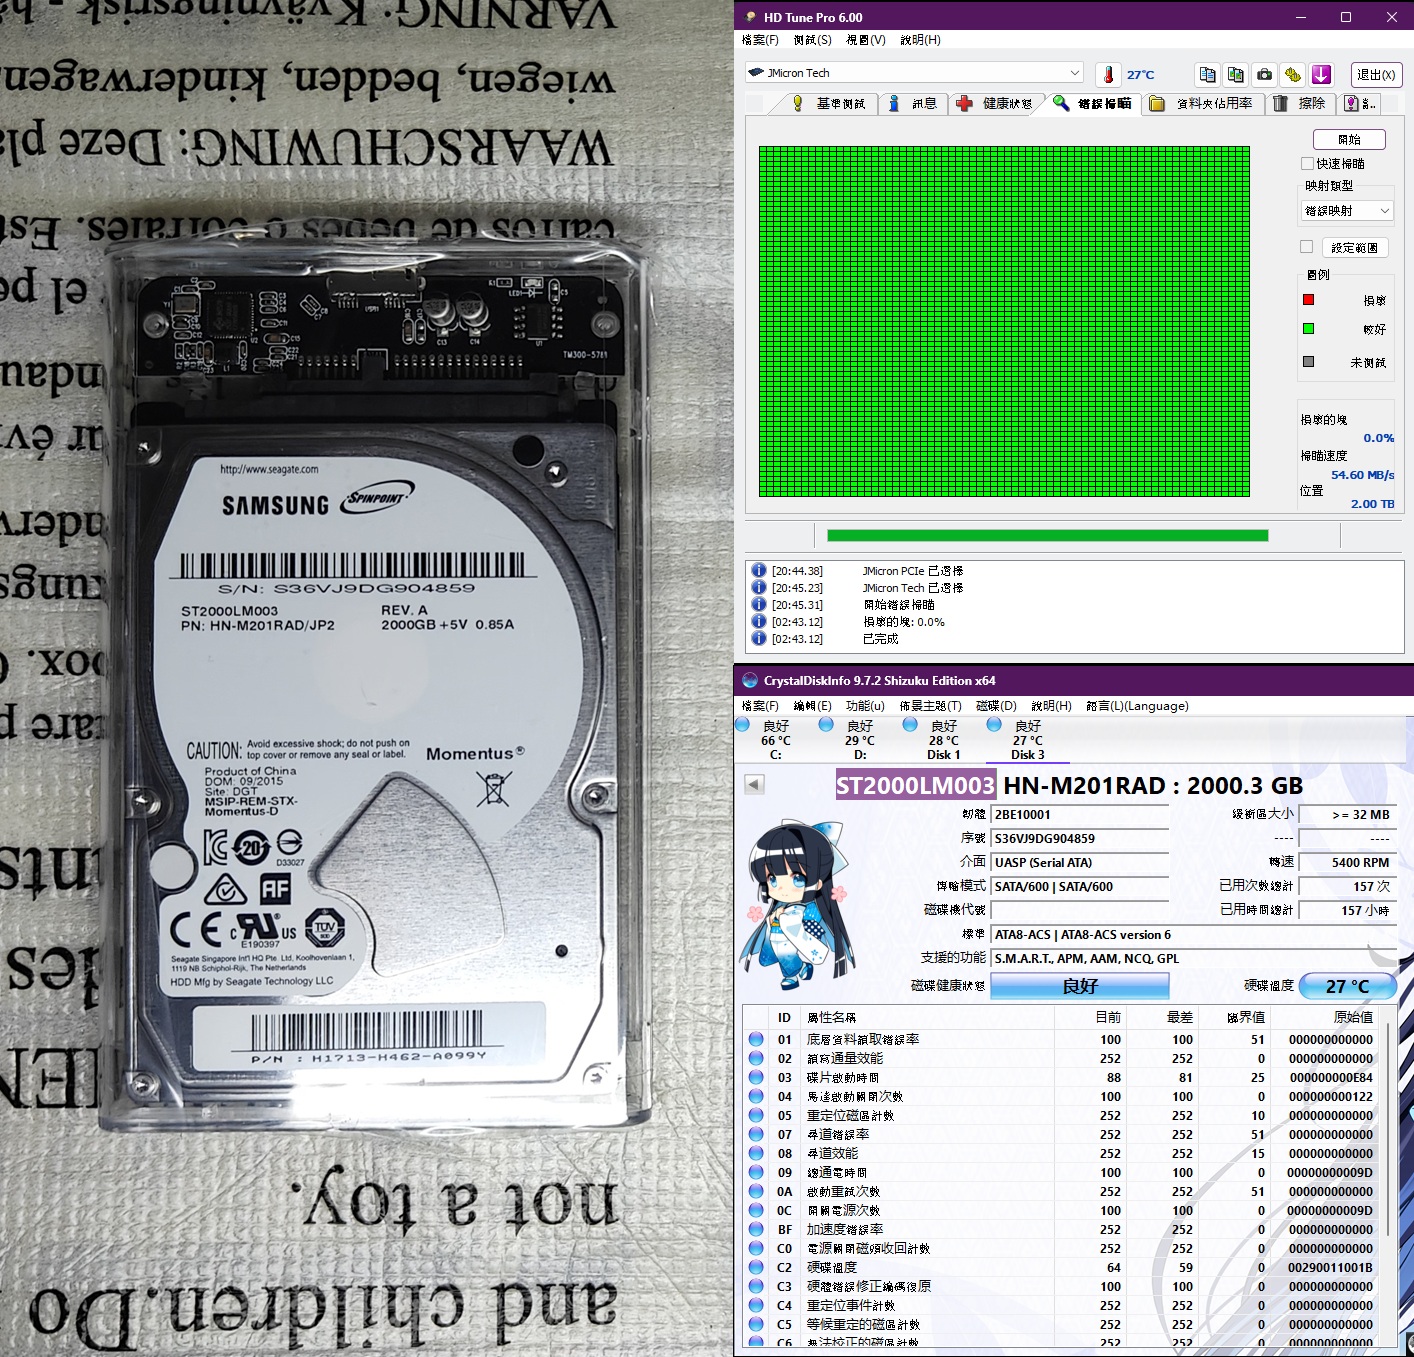The height and width of the screenshot is (1357, 1414).
Task: Click the 27 °C disk temperature button
Action: tap(1347, 986)
